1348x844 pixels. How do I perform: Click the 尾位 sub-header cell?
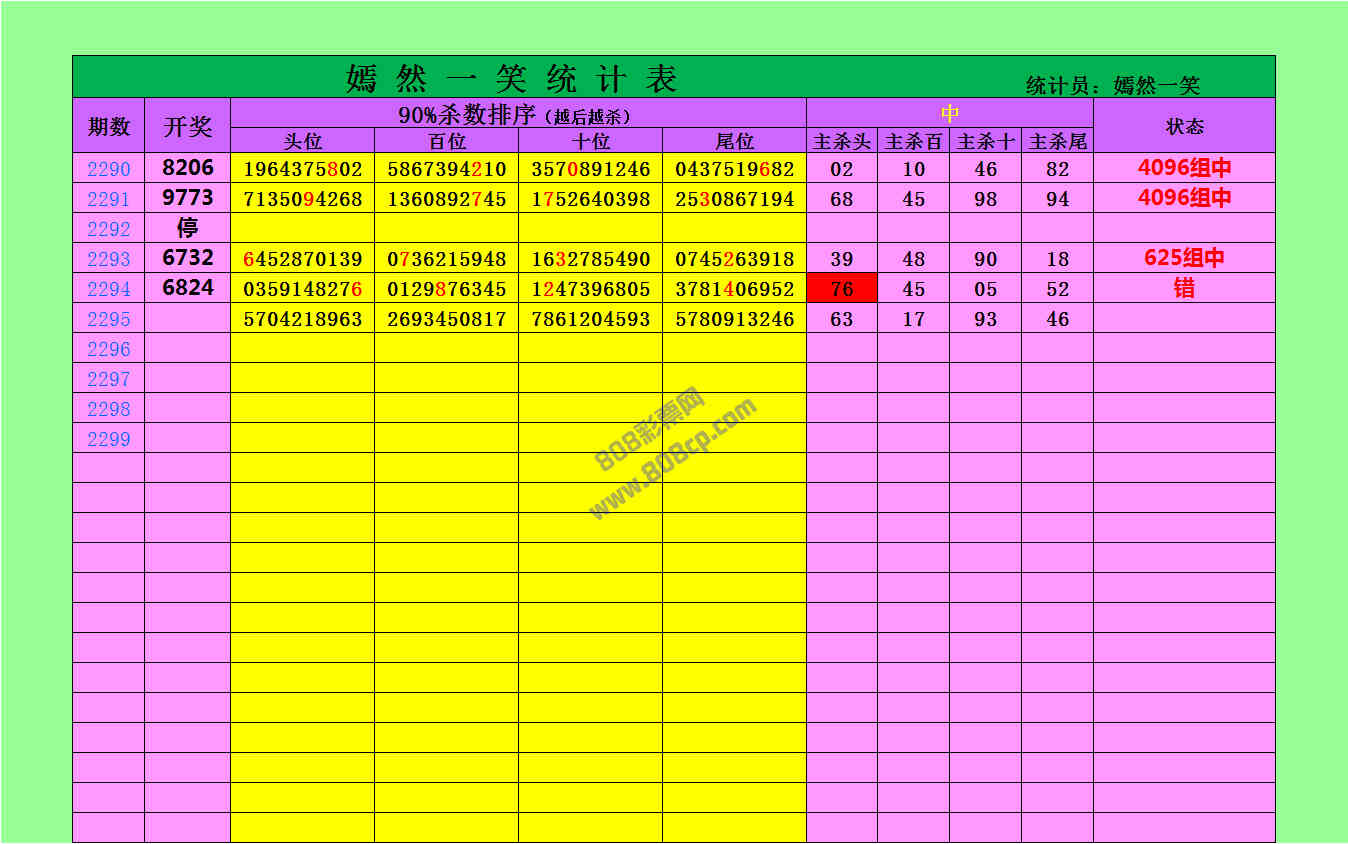(735, 142)
